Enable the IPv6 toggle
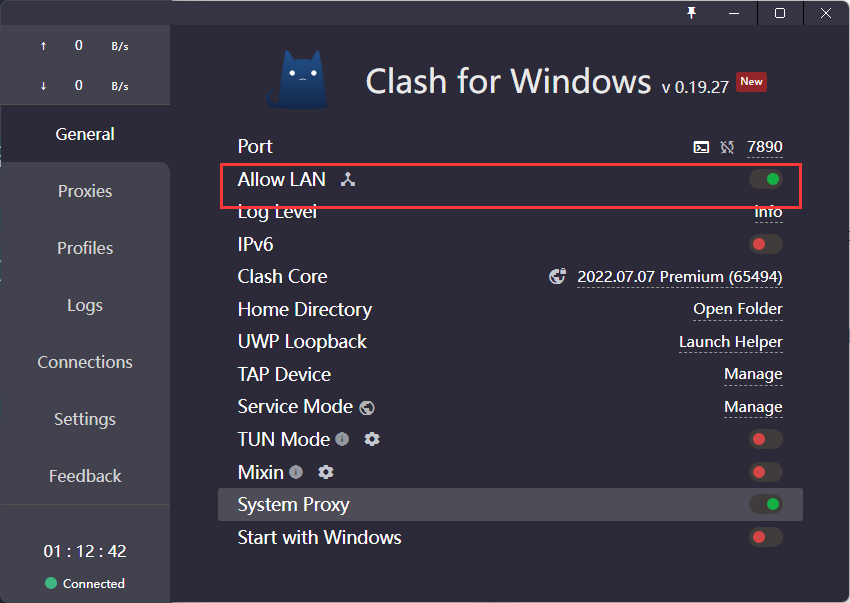Image resolution: width=850 pixels, height=603 pixels. tap(766, 244)
